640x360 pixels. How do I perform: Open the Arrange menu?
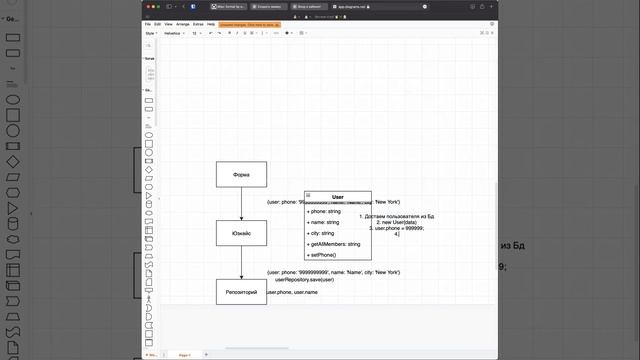tap(182, 24)
